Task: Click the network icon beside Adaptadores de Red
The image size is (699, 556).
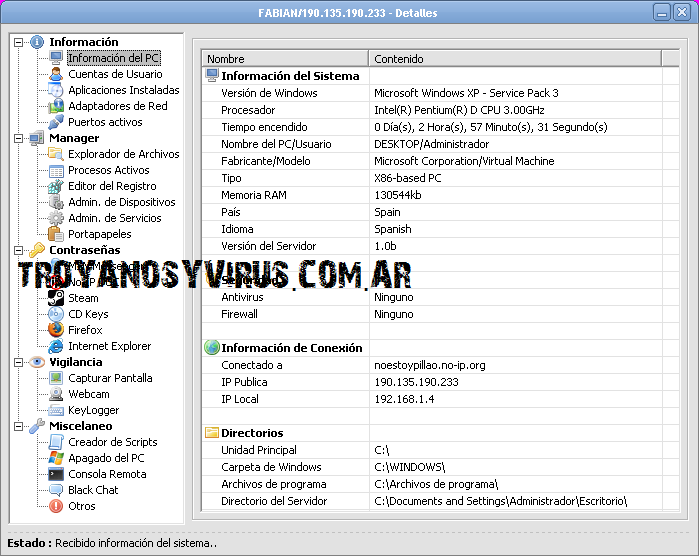Action: [x=56, y=106]
